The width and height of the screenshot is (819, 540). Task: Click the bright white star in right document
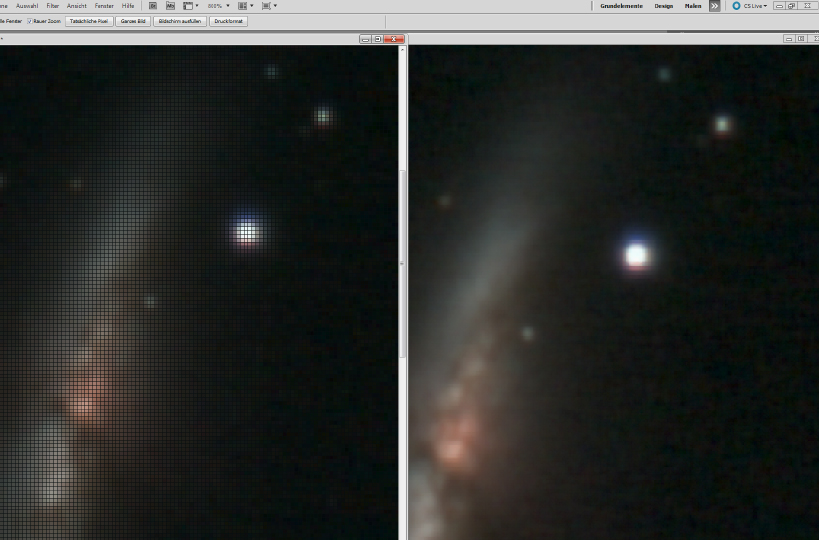(636, 255)
